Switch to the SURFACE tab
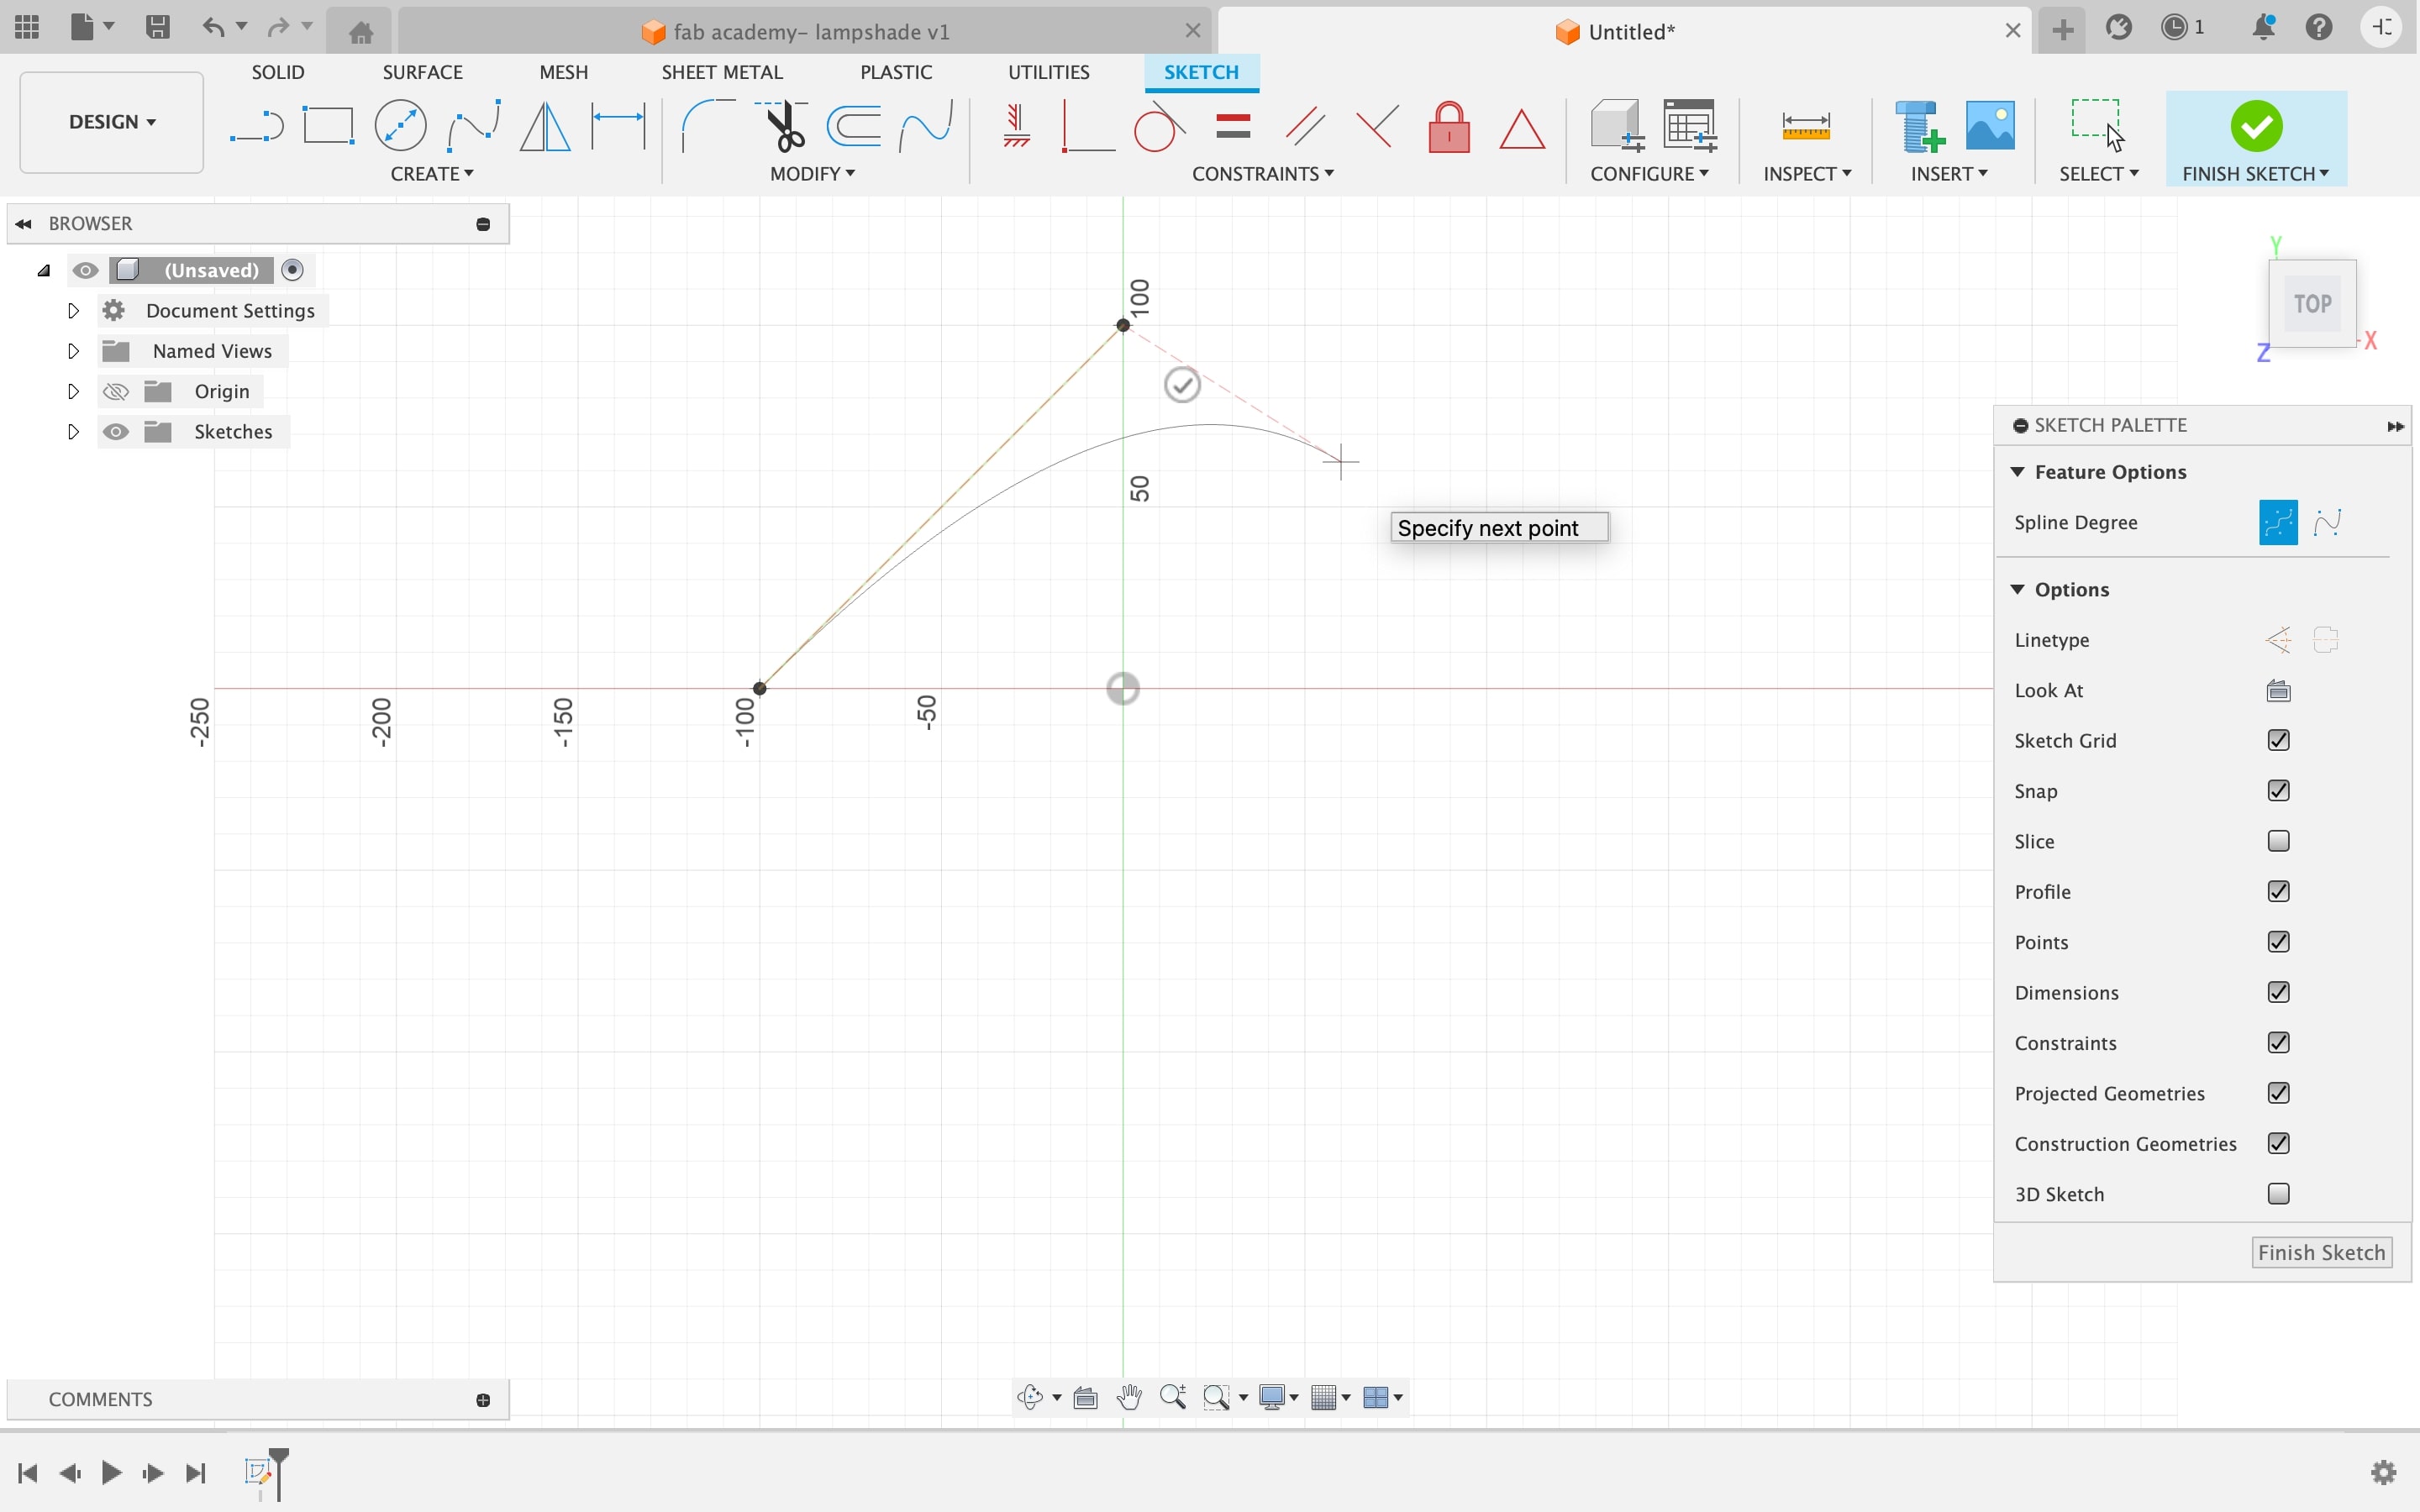 click(x=422, y=72)
